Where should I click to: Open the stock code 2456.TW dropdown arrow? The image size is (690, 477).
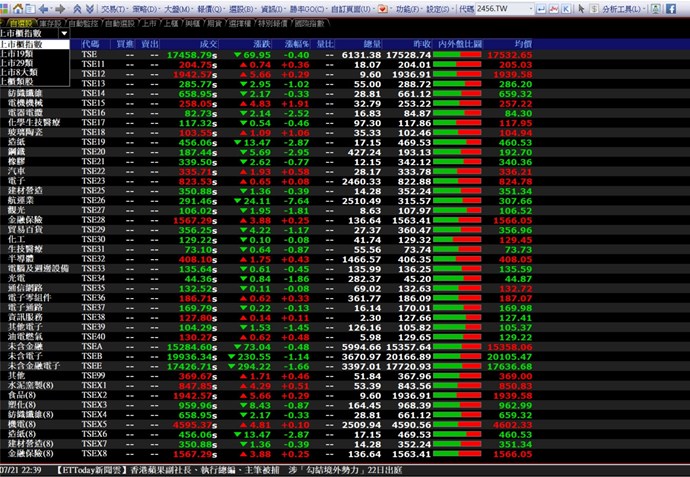[x=531, y=9]
